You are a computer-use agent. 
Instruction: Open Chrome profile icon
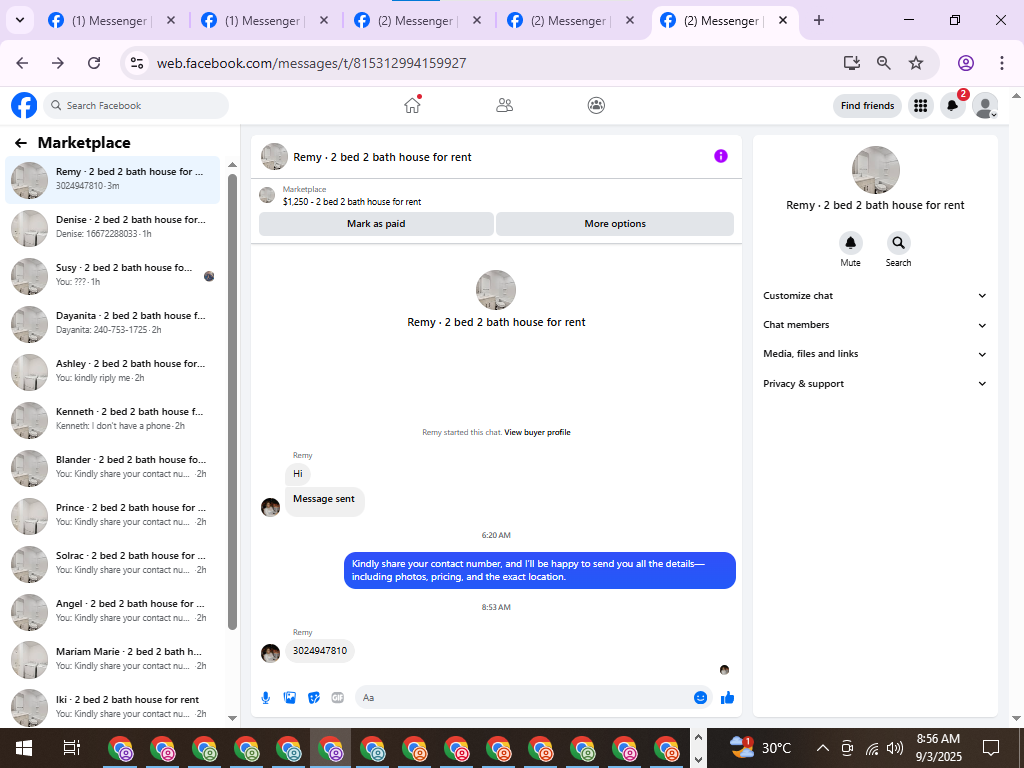[x=966, y=63]
